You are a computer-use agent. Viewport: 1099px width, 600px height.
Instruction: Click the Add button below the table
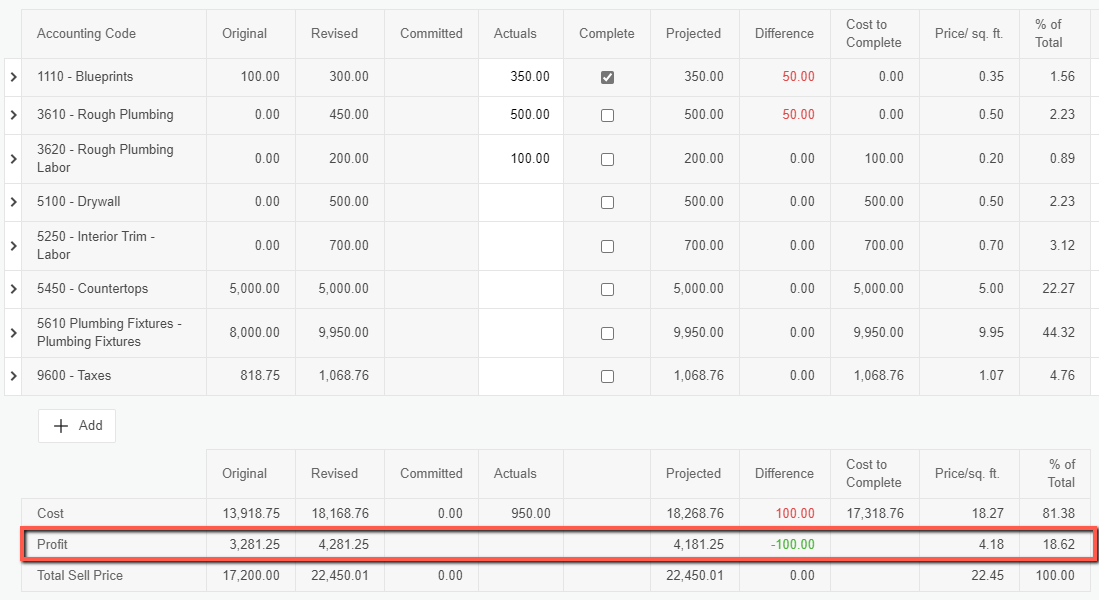tap(77, 426)
